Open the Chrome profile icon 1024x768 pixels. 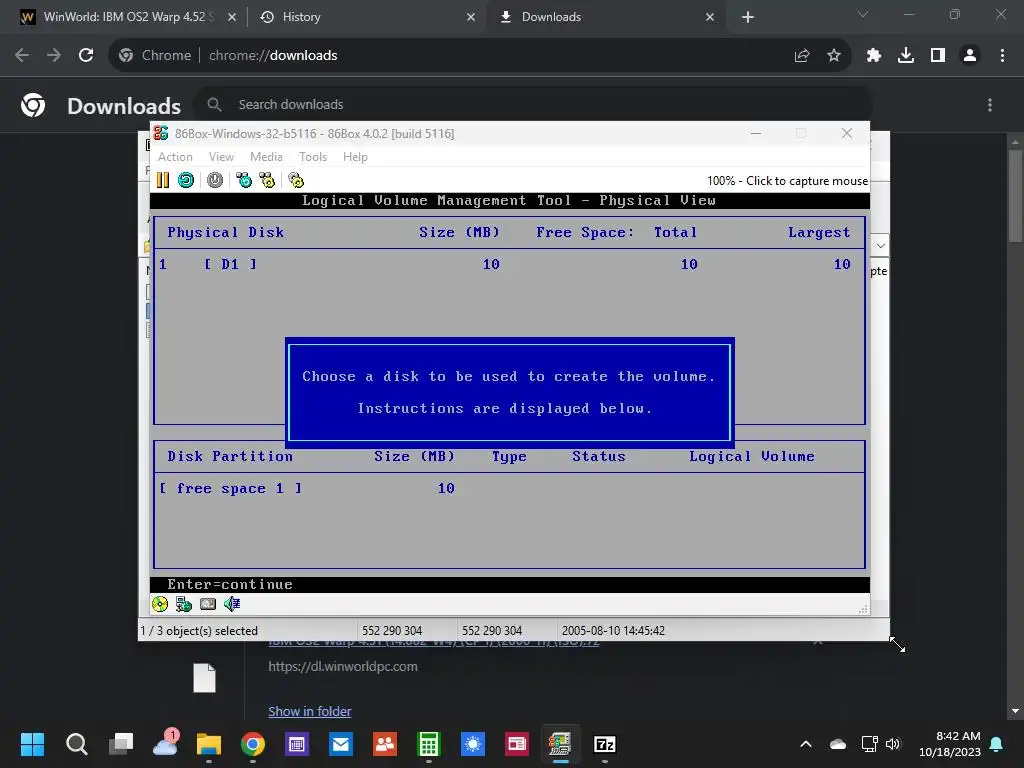click(x=970, y=56)
